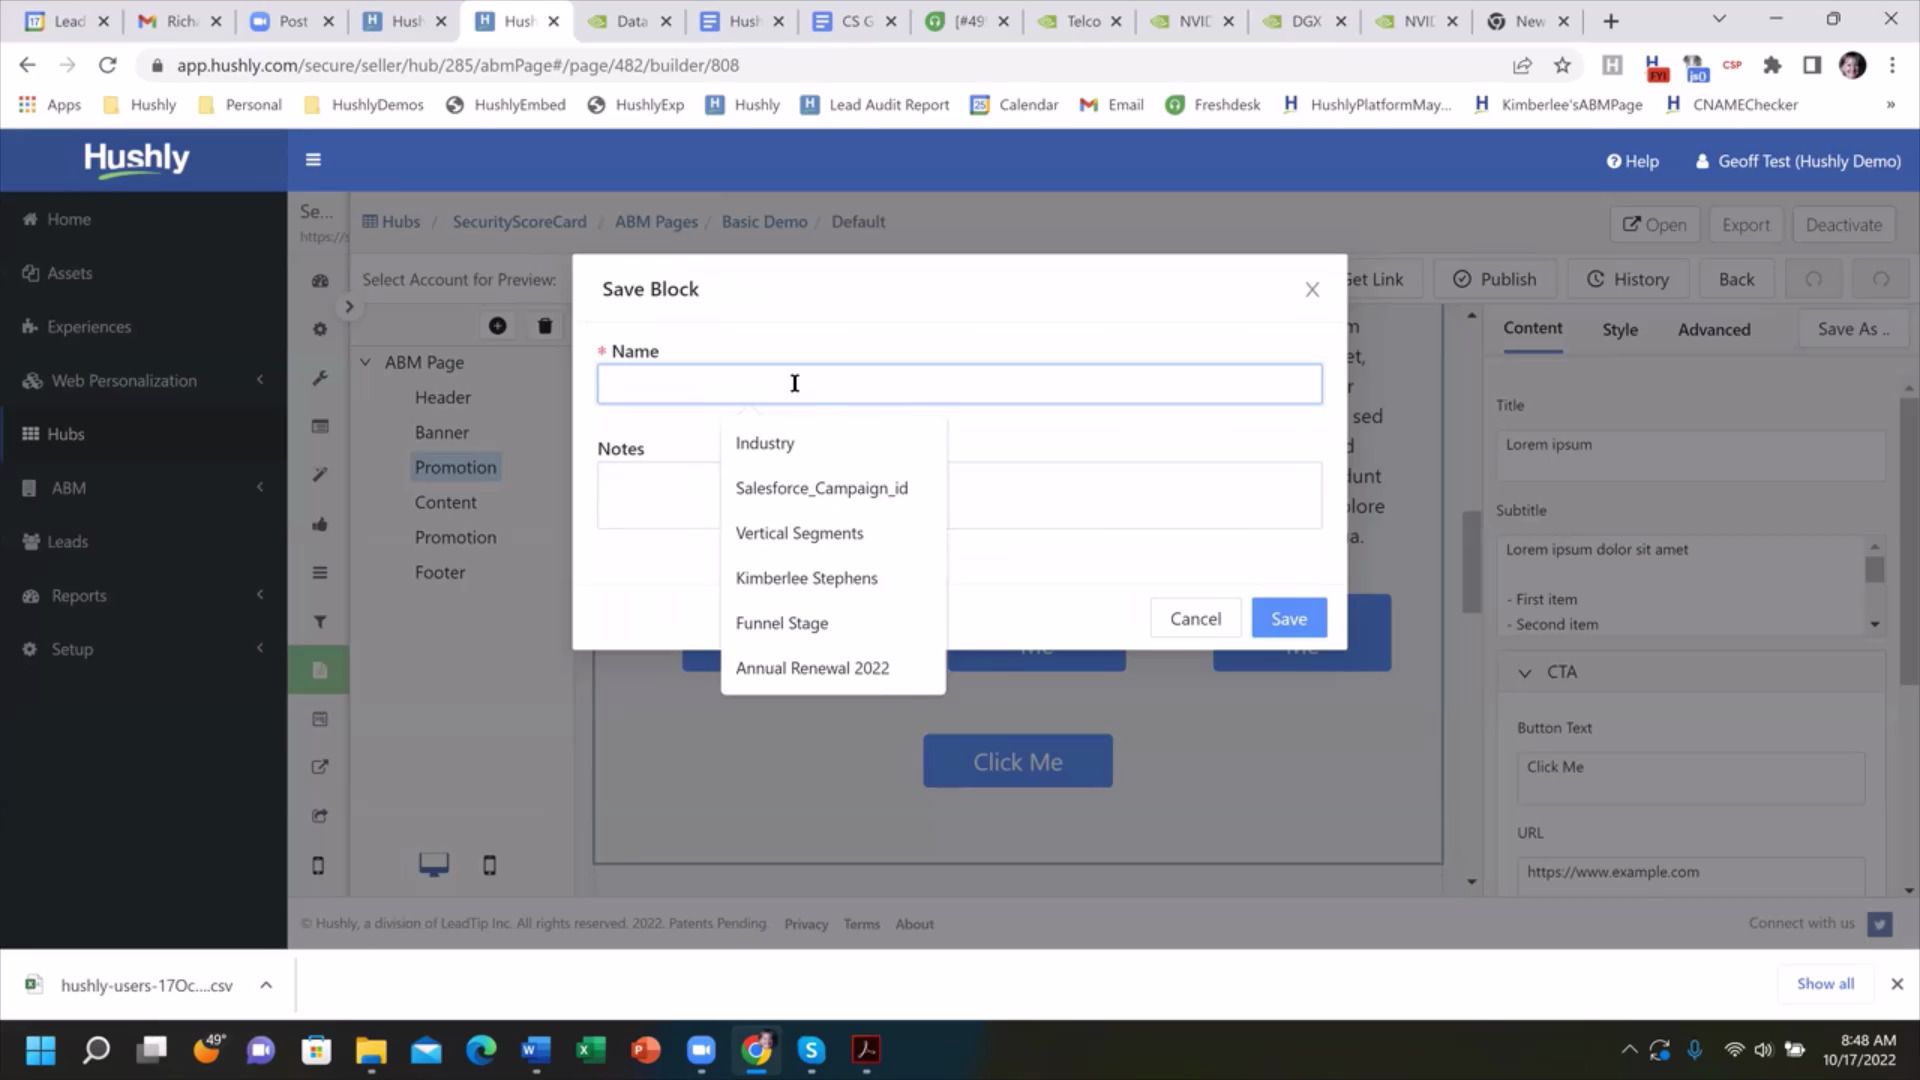Collapse the ABM Page tree node
This screenshot has width=1920, height=1080.
pos(365,362)
